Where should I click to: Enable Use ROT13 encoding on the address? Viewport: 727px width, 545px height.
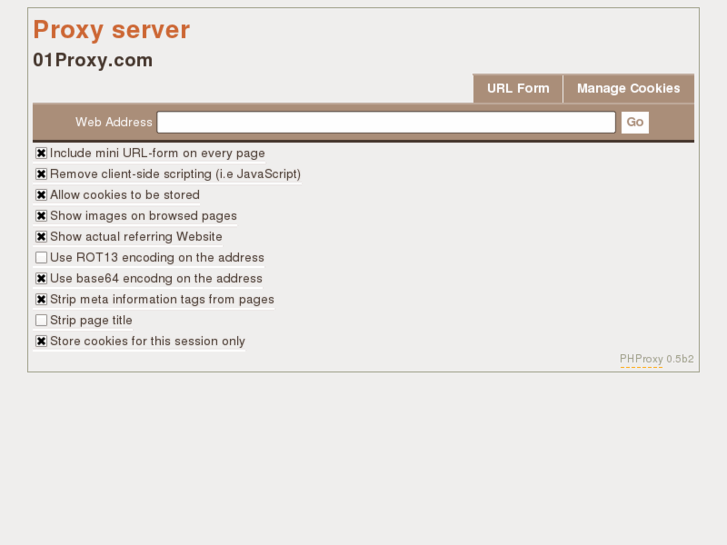tap(41, 257)
